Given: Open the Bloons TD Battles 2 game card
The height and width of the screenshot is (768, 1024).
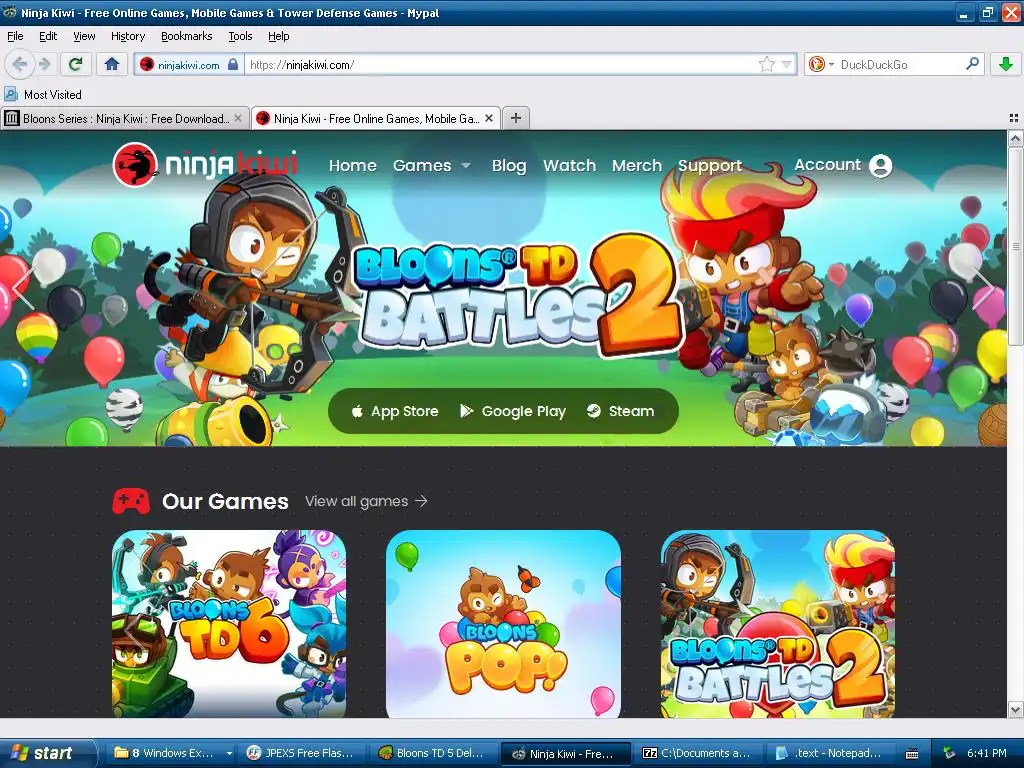Looking at the screenshot, I should (x=778, y=624).
